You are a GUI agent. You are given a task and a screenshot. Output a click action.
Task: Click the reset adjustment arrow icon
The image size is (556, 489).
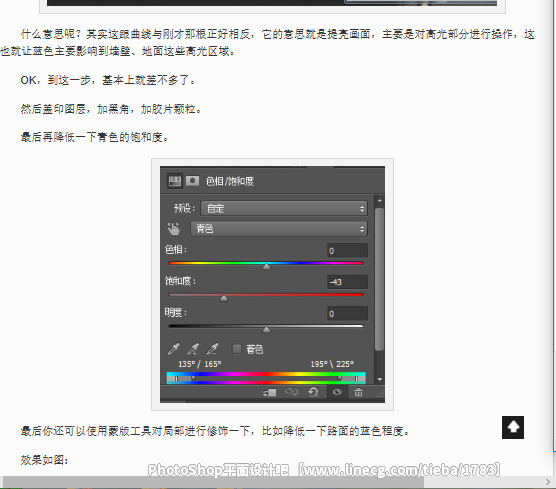[313, 392]
